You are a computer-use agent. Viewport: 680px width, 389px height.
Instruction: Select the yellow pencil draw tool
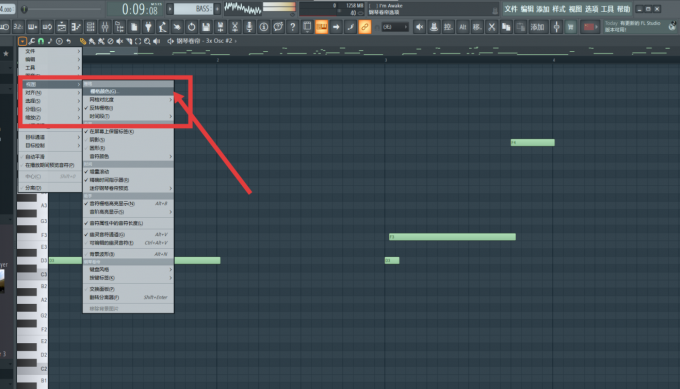[x=83, y=41]
